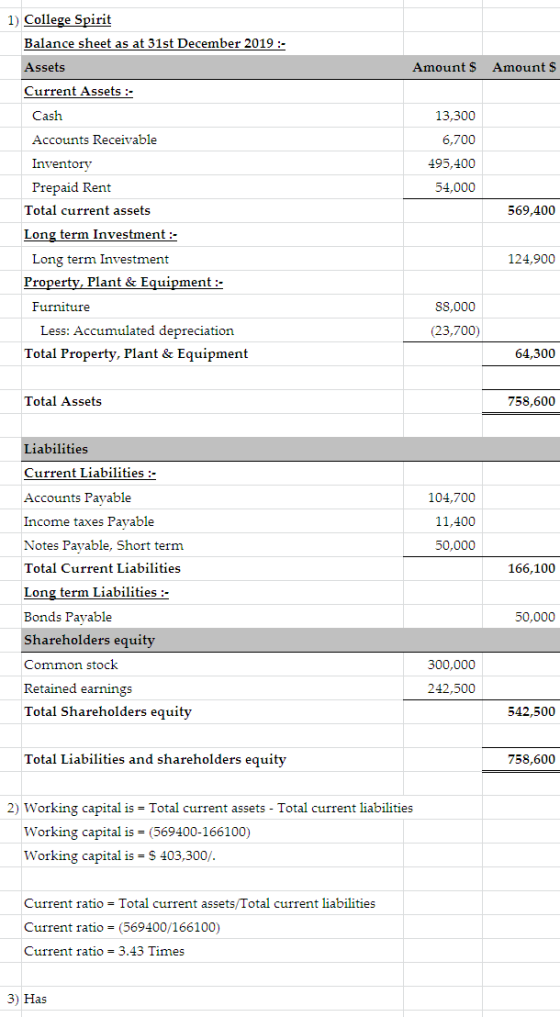Image resolution: width=560 pixels, height=1017 pixels.
Task: Select the 'Liabilities' section header
Action: 56,449
